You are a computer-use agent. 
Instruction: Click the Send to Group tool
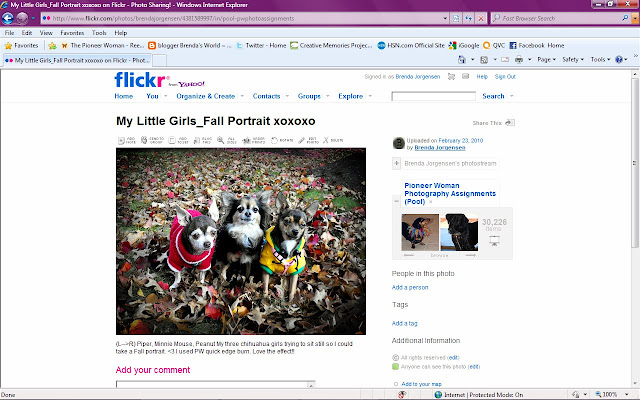point(152,140)
